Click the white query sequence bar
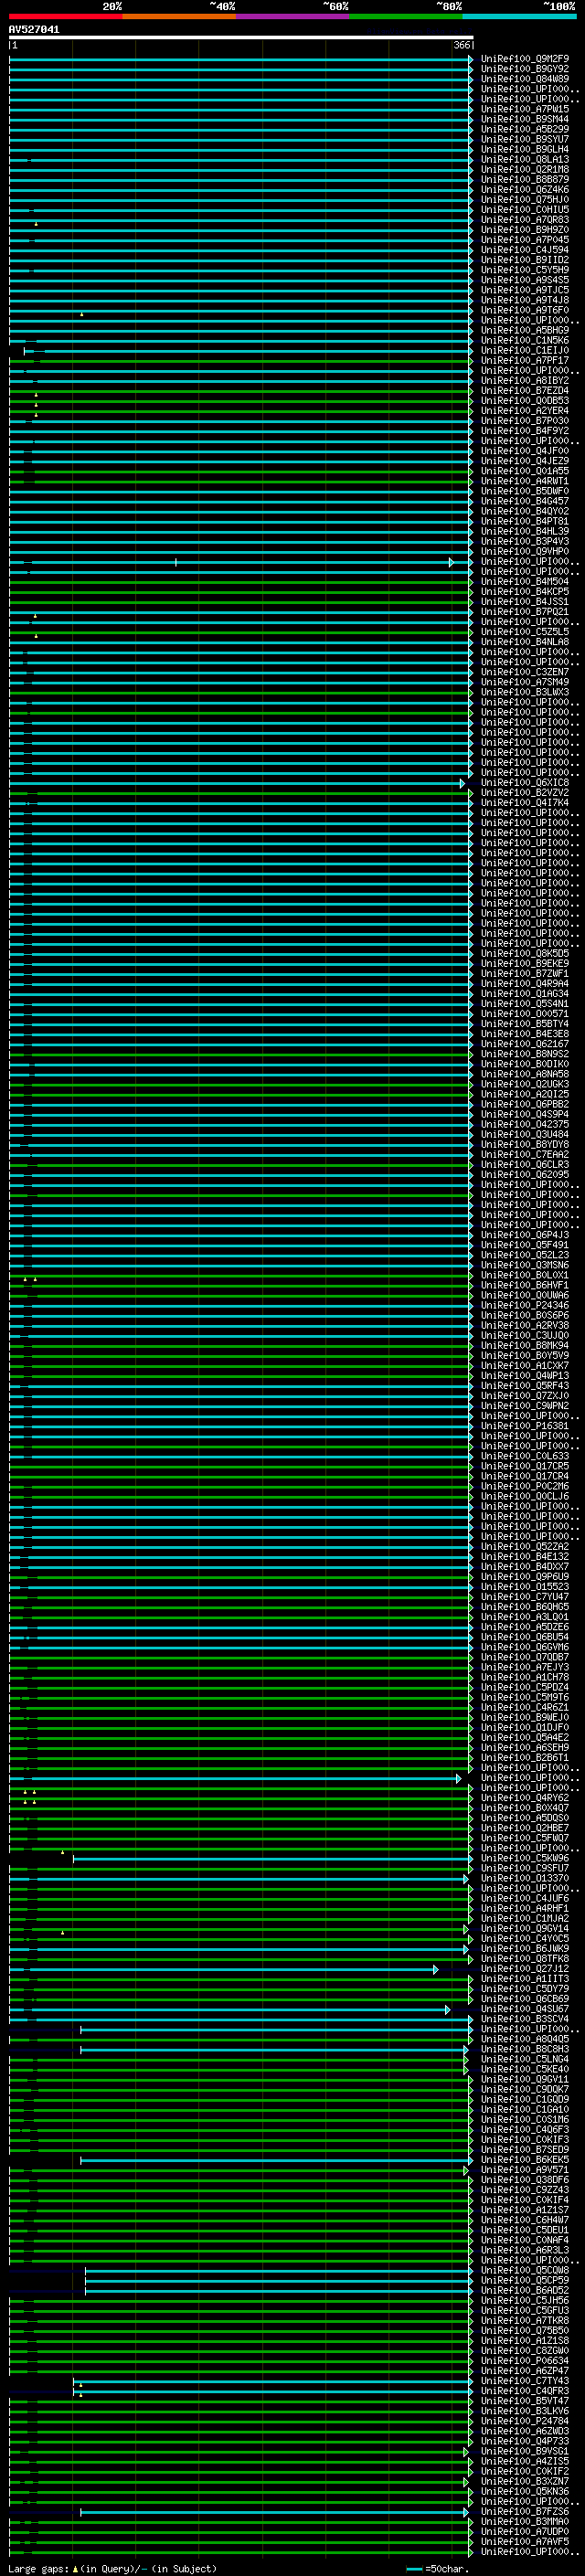 pyautogui.click(x=240, y=38)
